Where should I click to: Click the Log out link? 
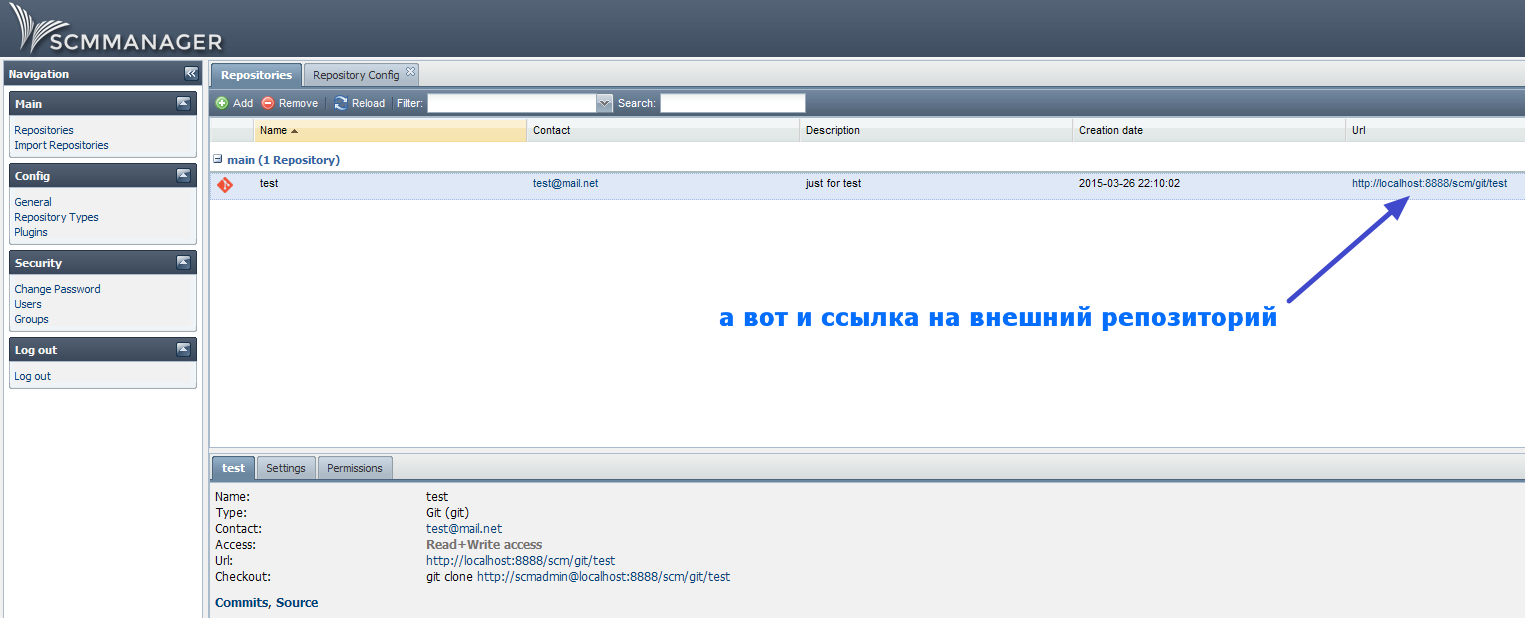pyautogui.click(x=32, y=376)
